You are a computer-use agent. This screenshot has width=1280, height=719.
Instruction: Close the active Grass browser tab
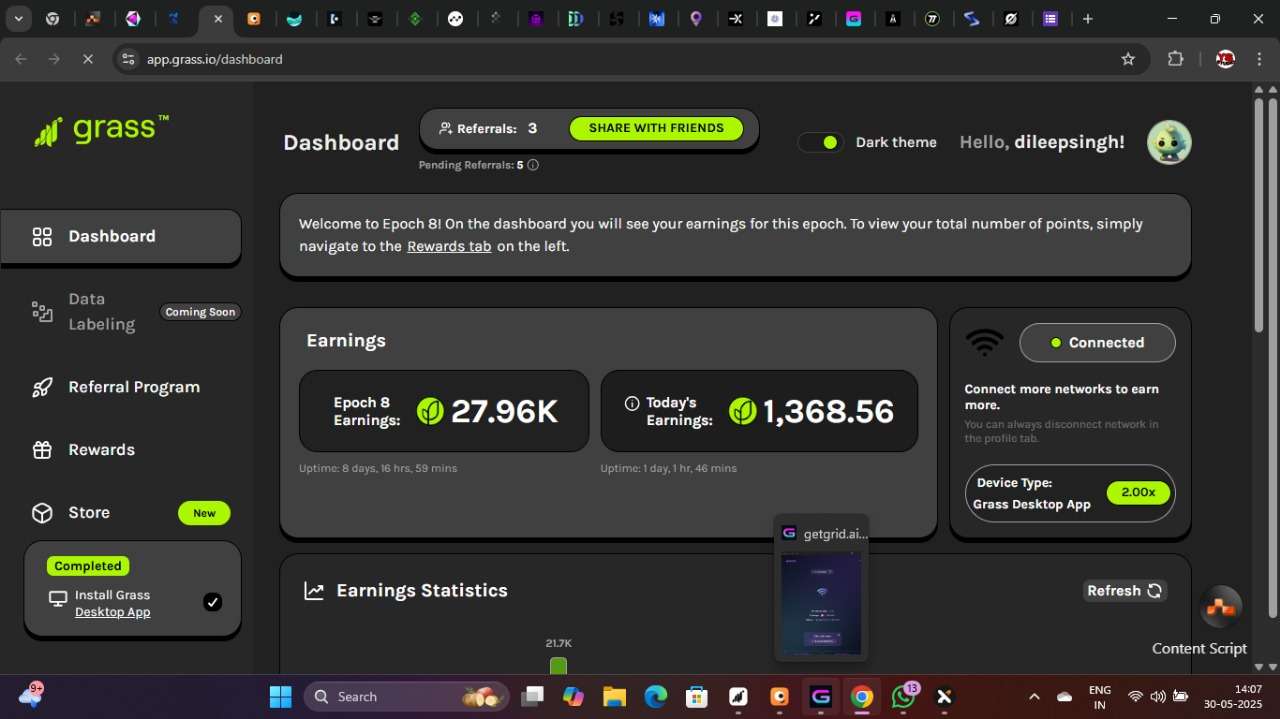click(218, 19)
